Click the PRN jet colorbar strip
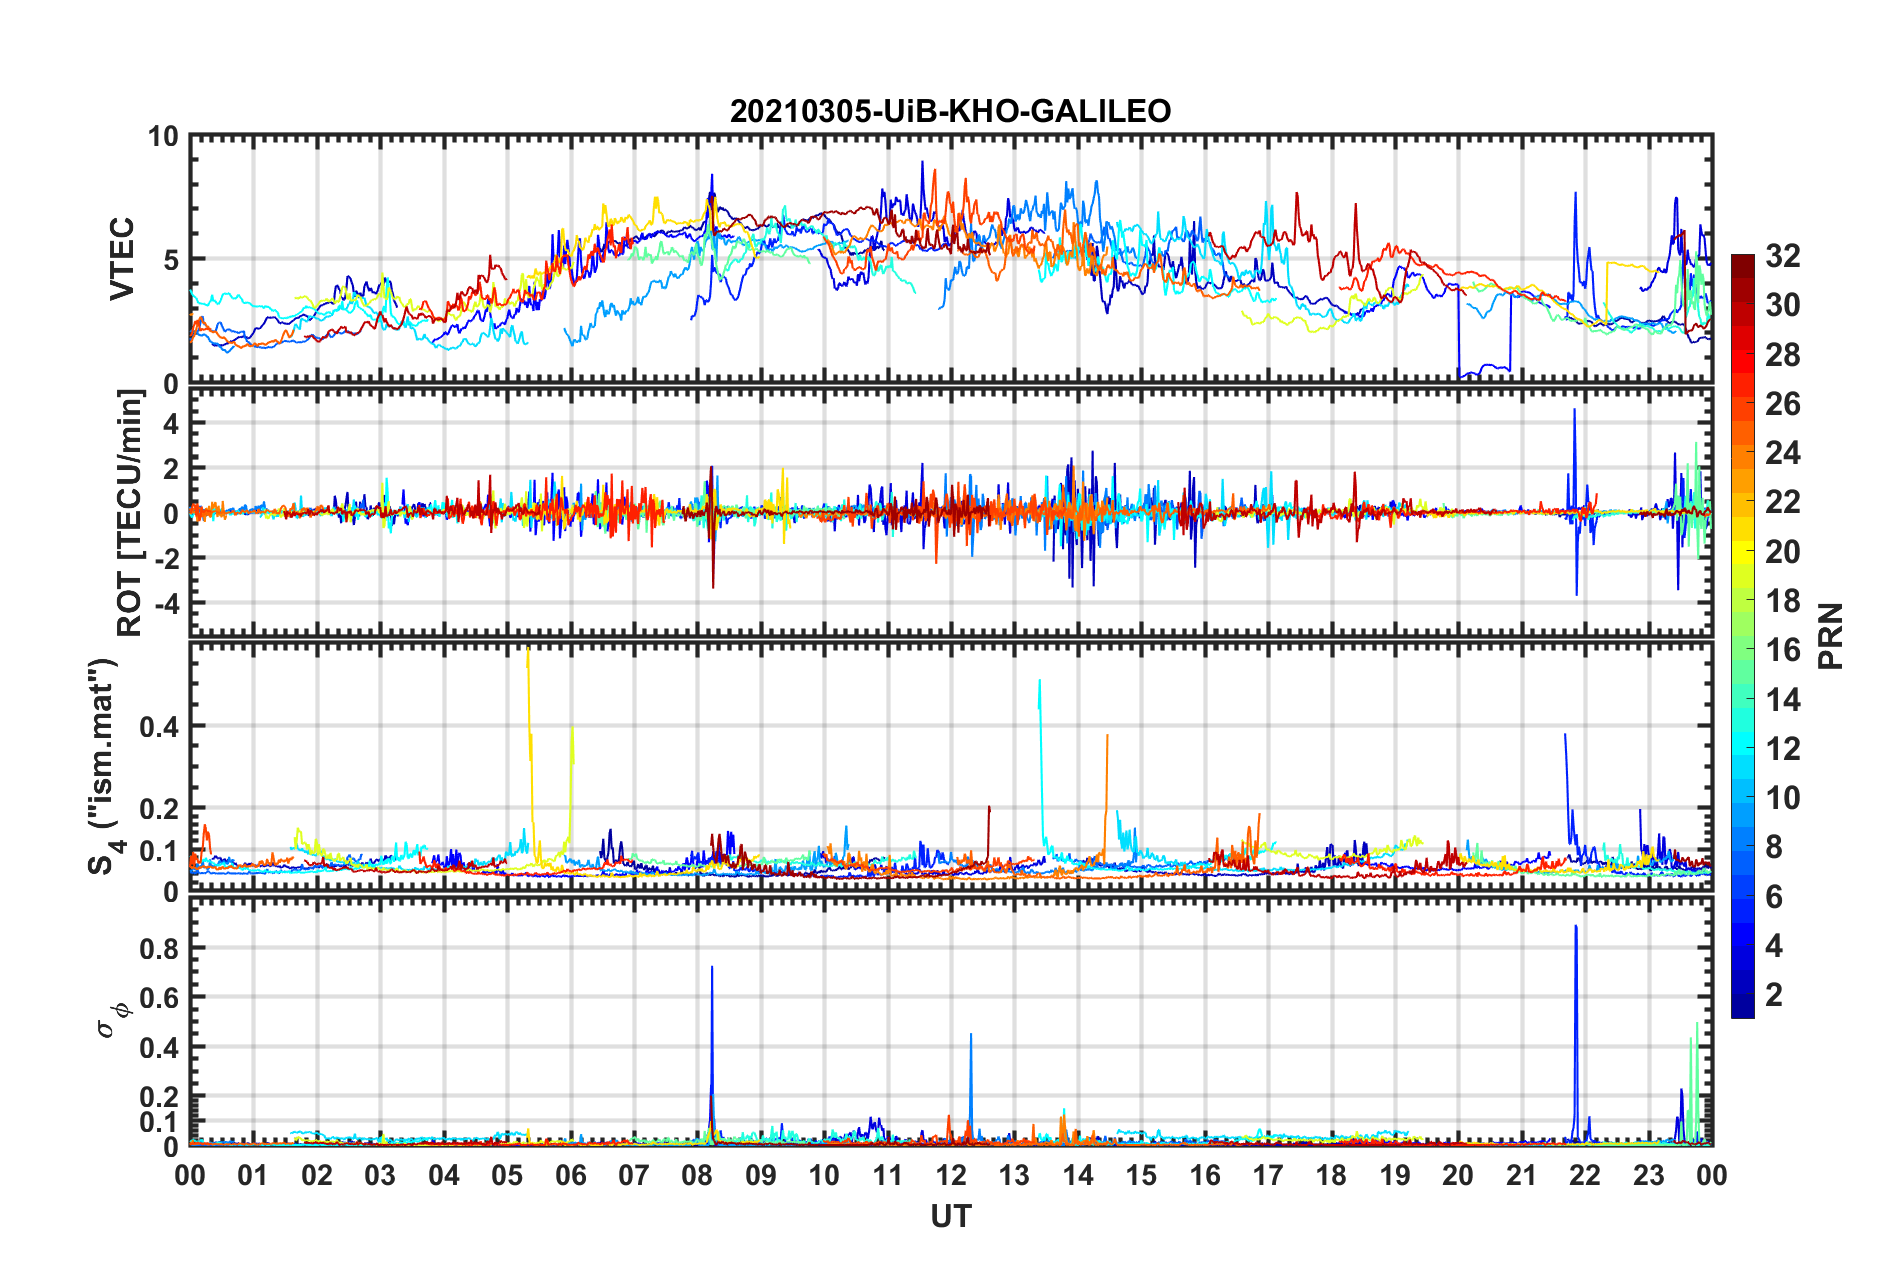The image size is (1902, 1272). 1742,636
